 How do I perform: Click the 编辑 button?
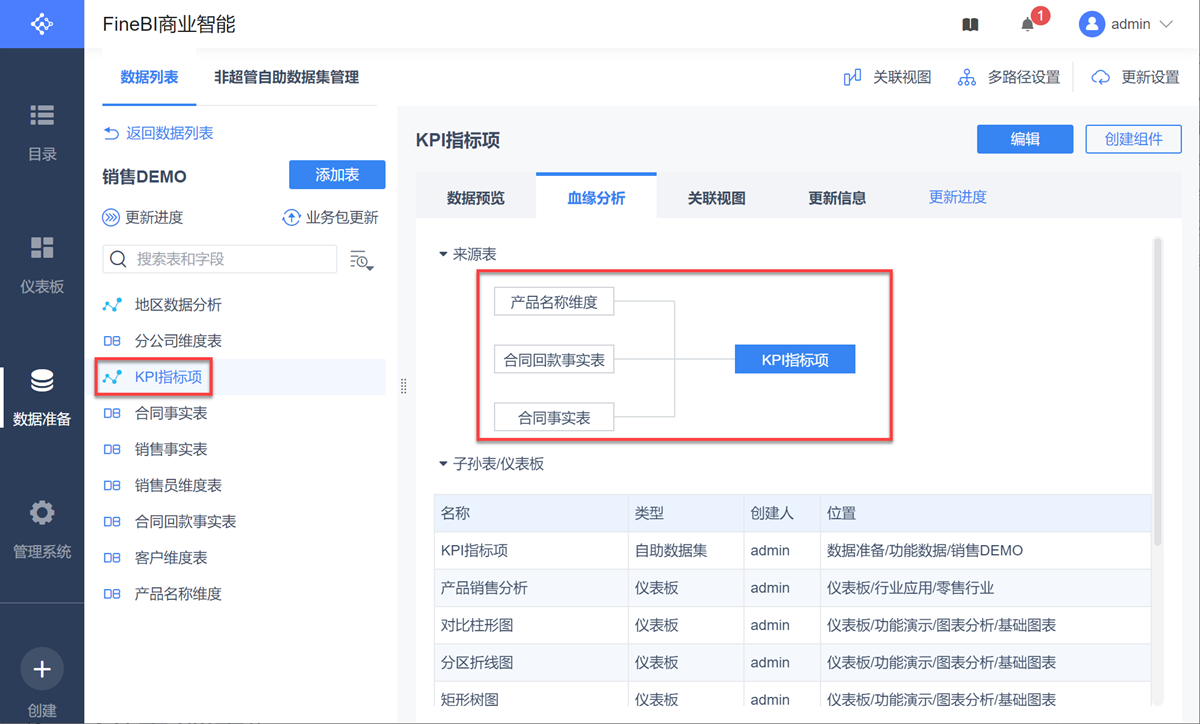1025,139
